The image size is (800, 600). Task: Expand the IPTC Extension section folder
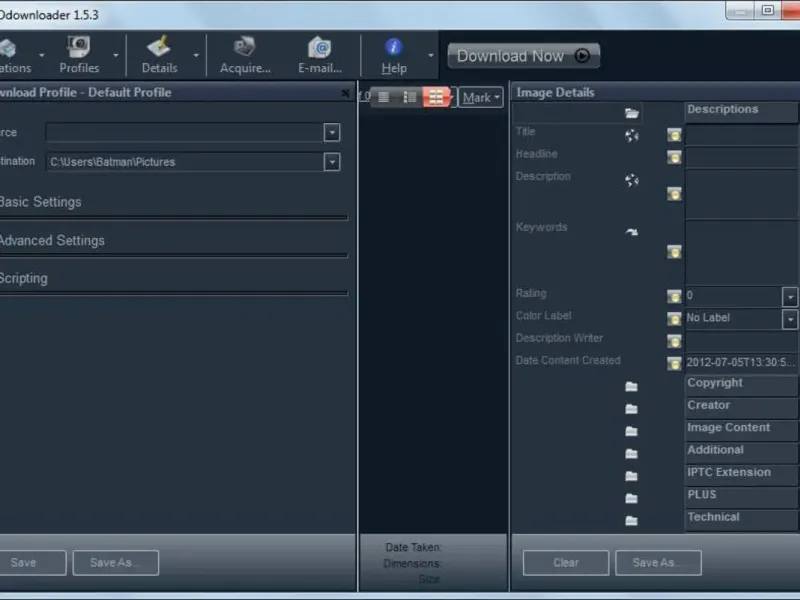632,476
